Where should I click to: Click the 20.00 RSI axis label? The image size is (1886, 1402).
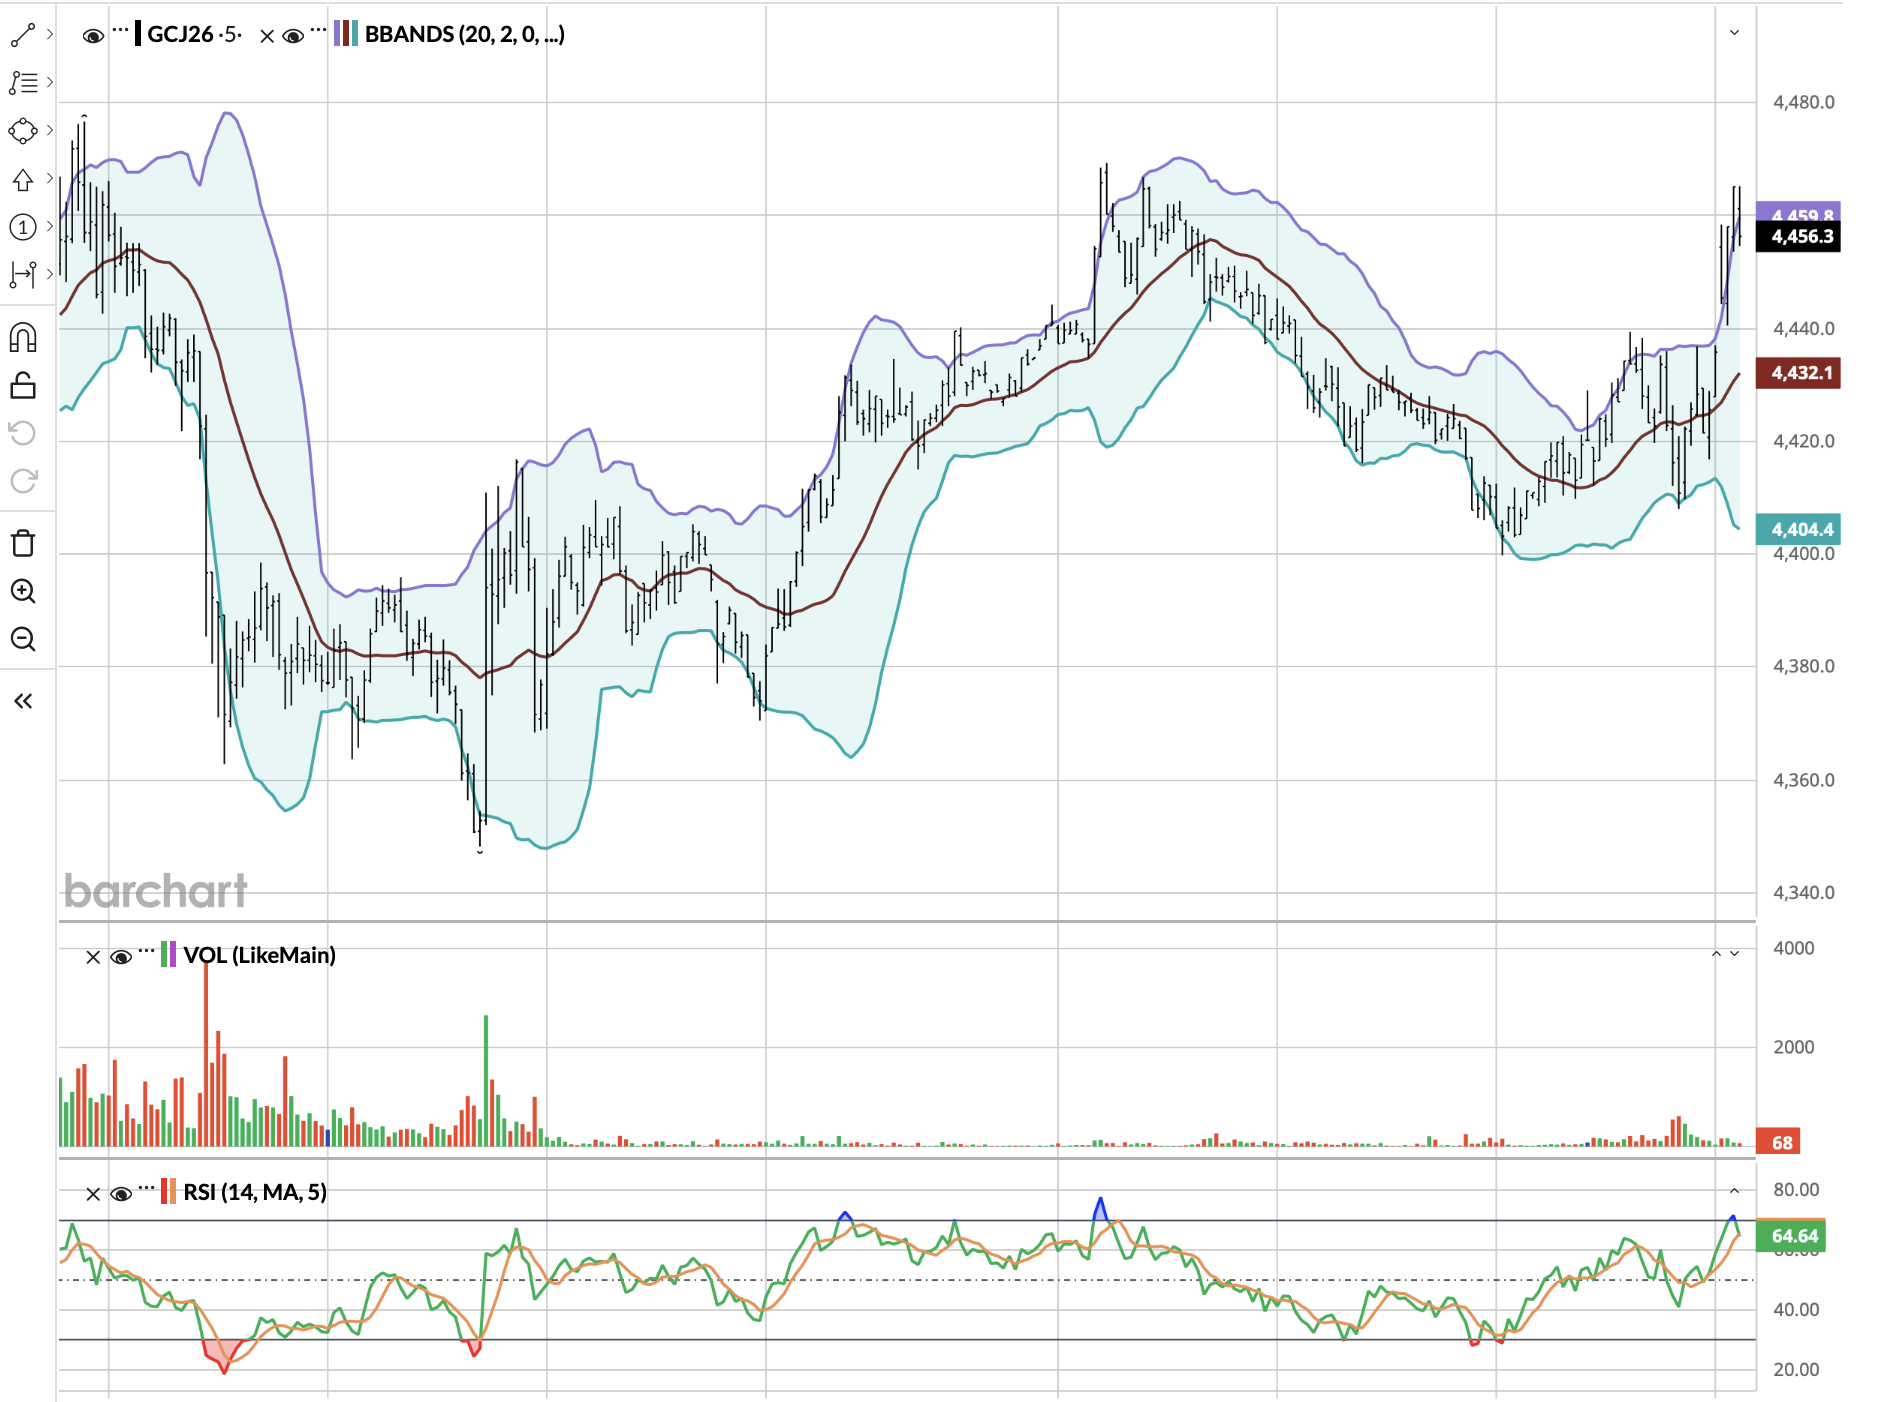pyautogui.click(x=1796, y=1370)
